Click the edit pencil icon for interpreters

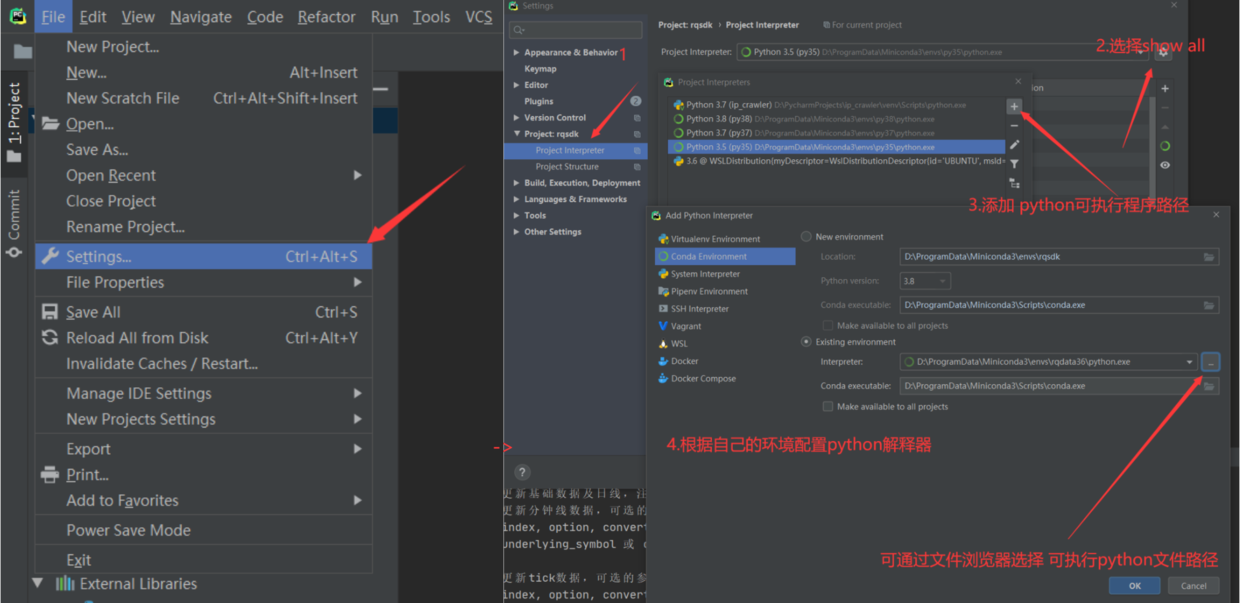click(1014, 145)
